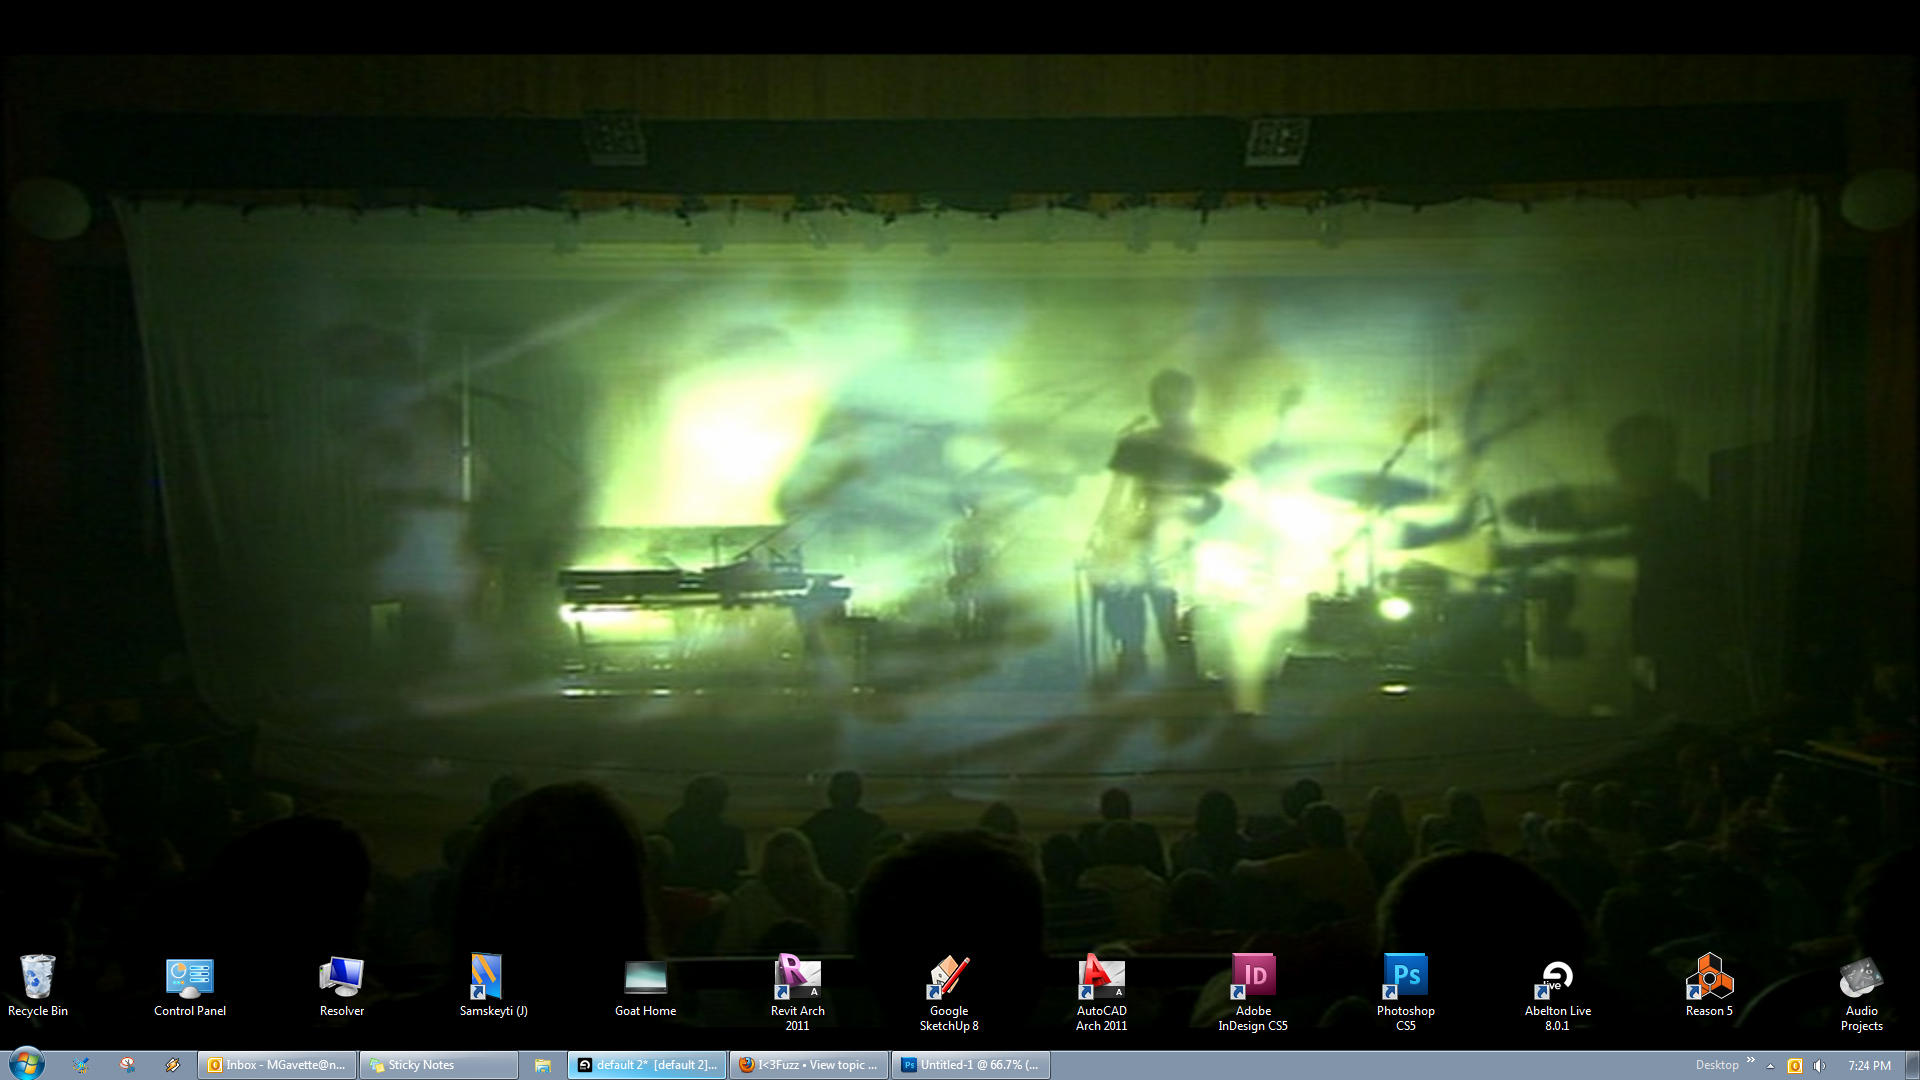The width and height of the screenshot is (1920, 1080).
Task: Show hidden system tray icons arrow
Action: pos(1771,1066)
